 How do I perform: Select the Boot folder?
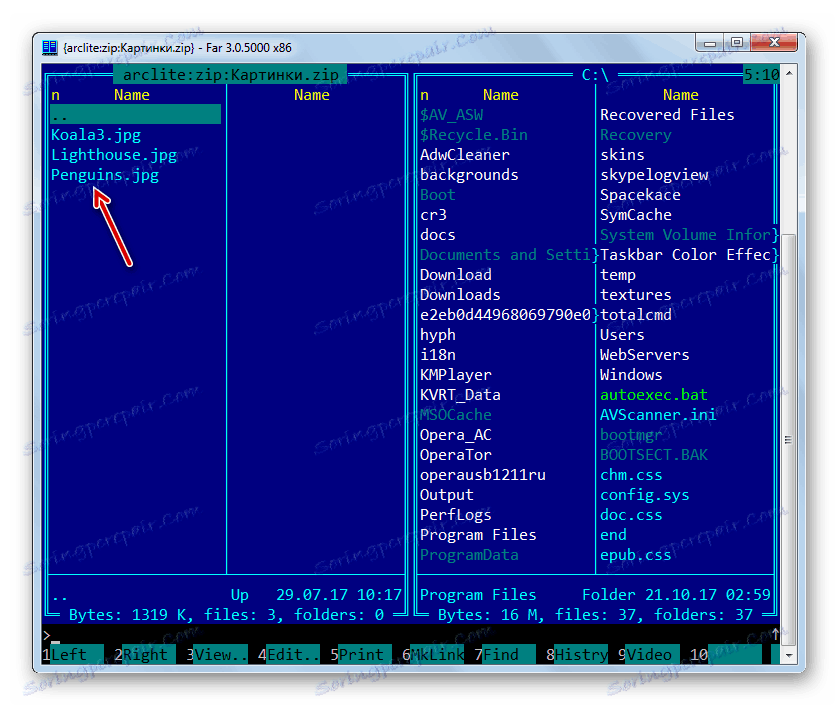tap(438, 195)
